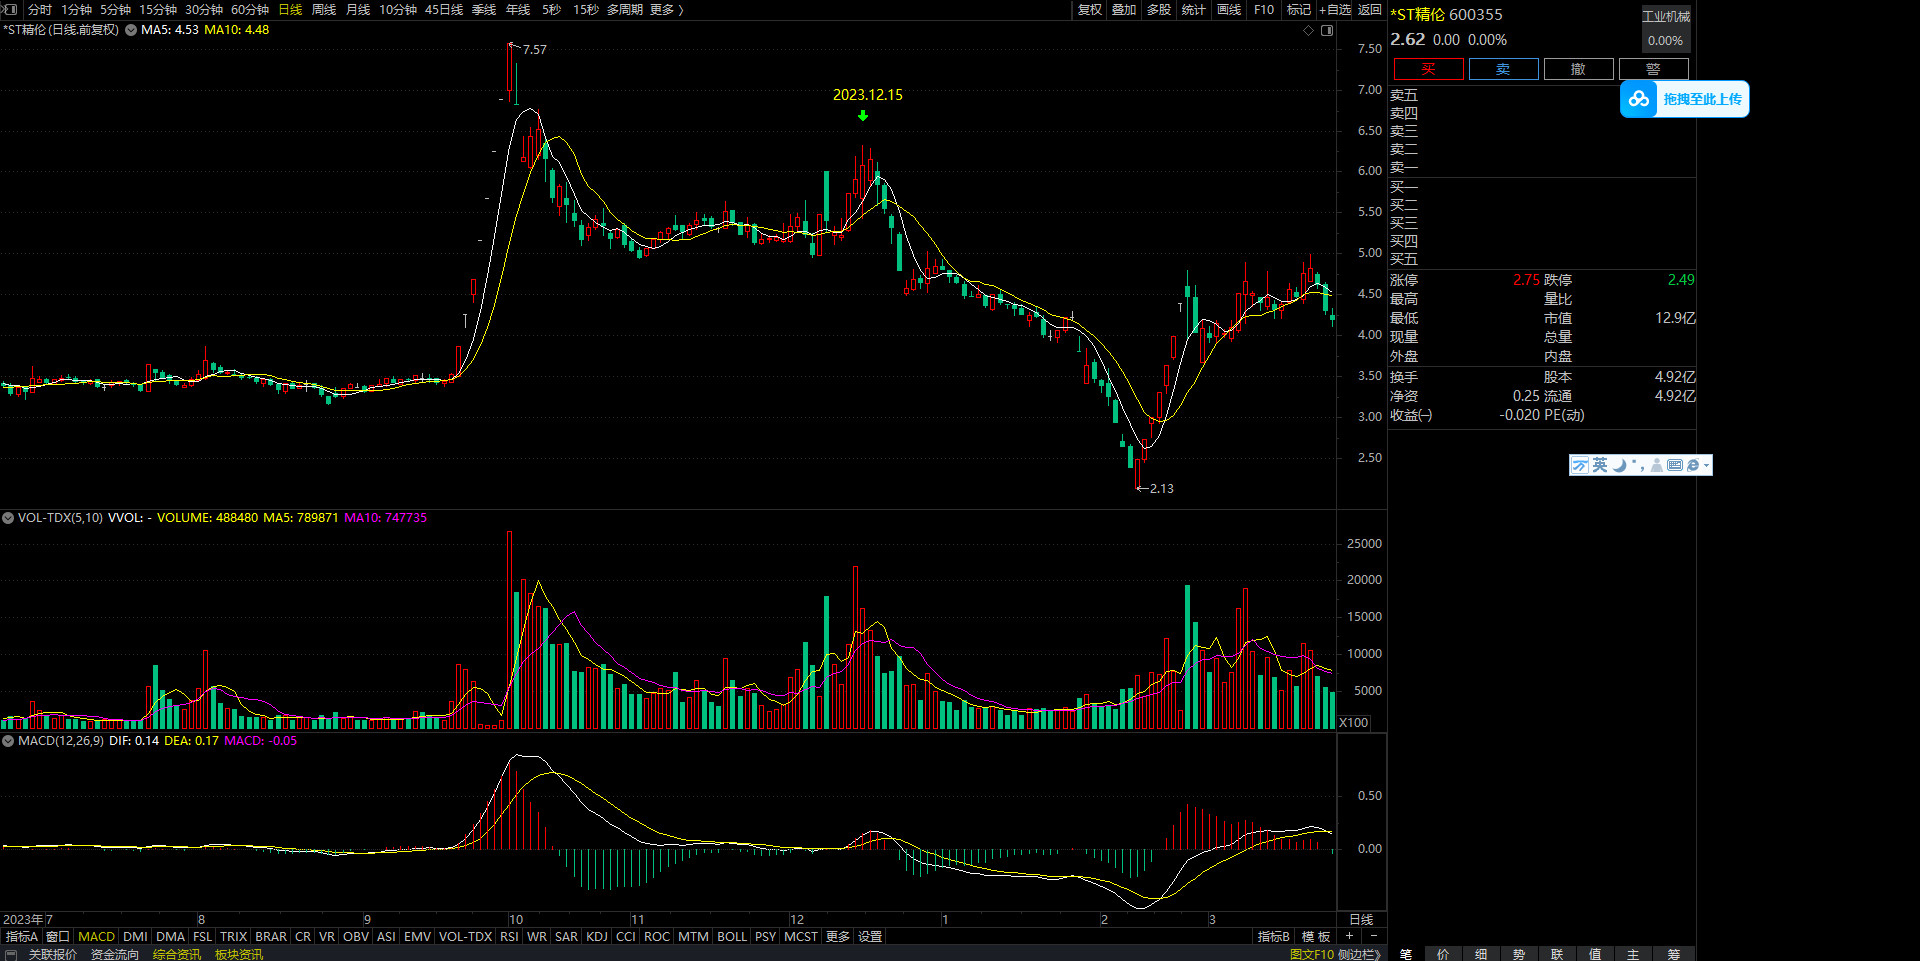
Task: Click zoom-out minus icon at chart bottom
Action: click(x=1373, y=936)
